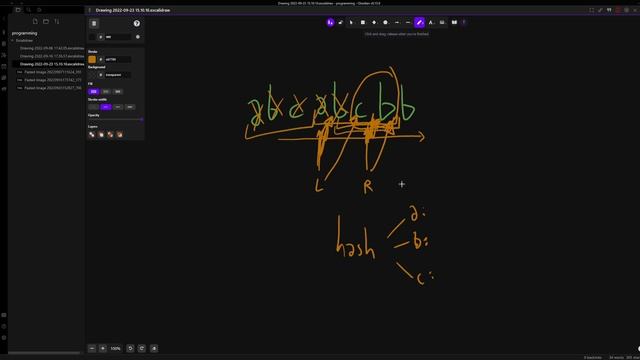The image size is (640, 360).
Task: Select the thinnest stroke width option
Action: coord(93,107)
